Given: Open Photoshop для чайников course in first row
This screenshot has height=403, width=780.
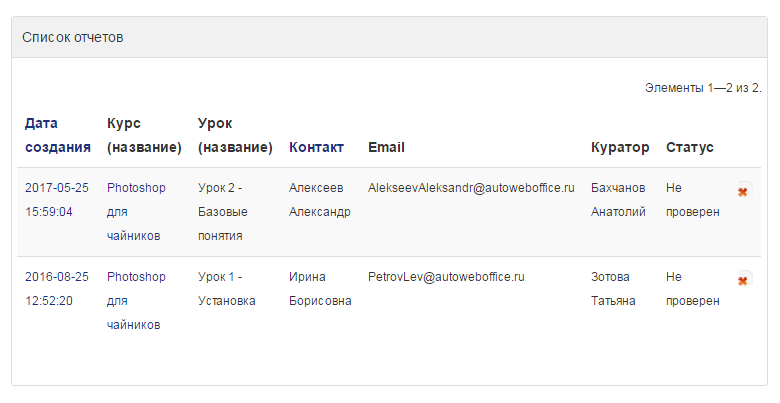Looking at the screenshot, I should click(x=136, y=212).
